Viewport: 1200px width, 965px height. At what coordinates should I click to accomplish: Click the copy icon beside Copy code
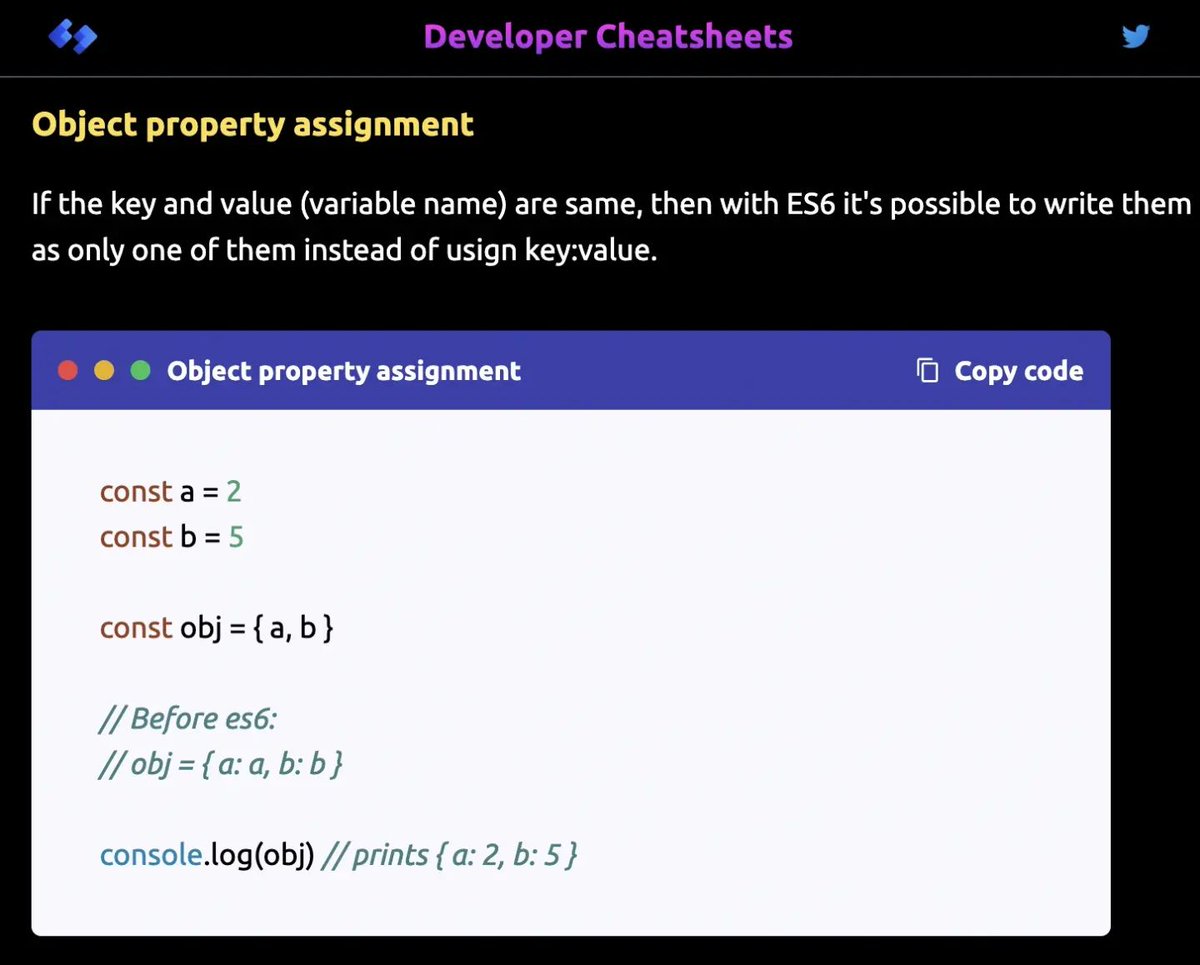pyautogui.click(x=927, y=369)
